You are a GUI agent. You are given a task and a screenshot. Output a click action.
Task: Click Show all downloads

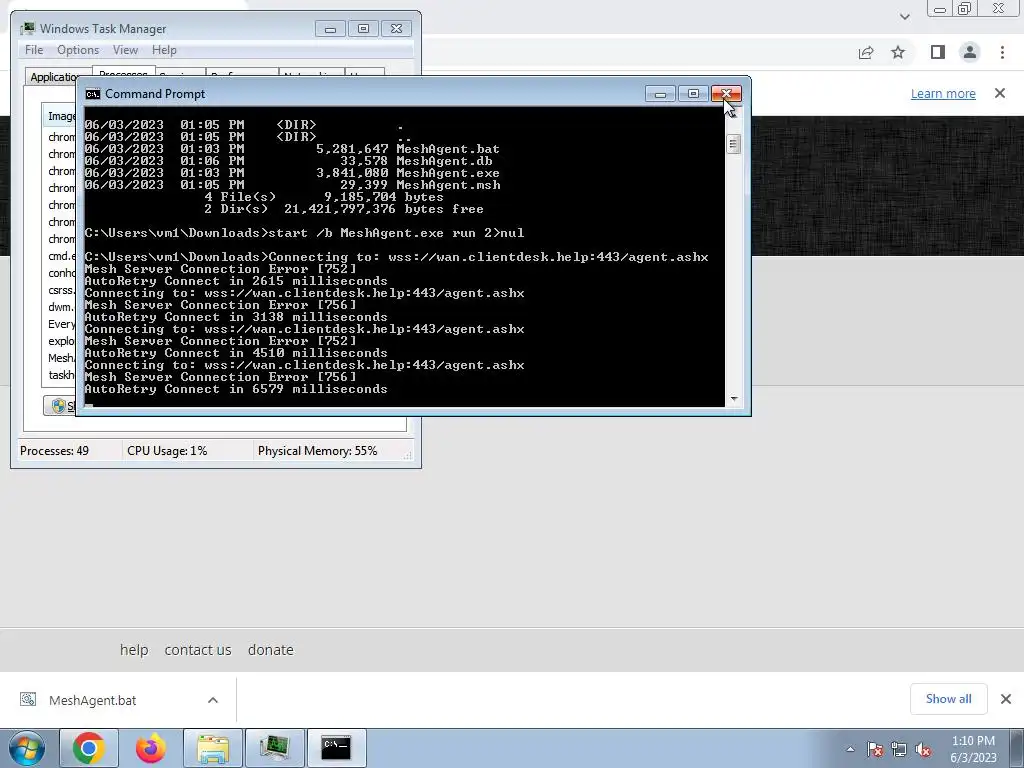[948, 699]
